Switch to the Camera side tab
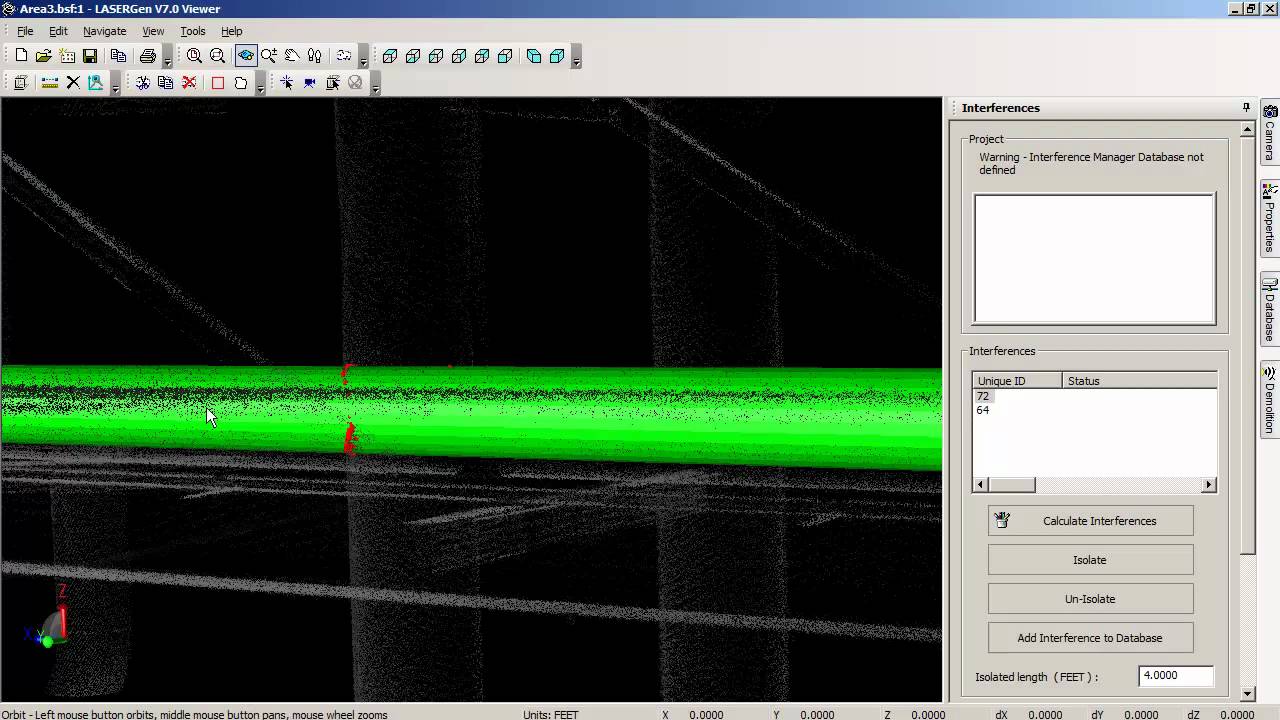The image size is (1280, 720). coord(1270,132)
